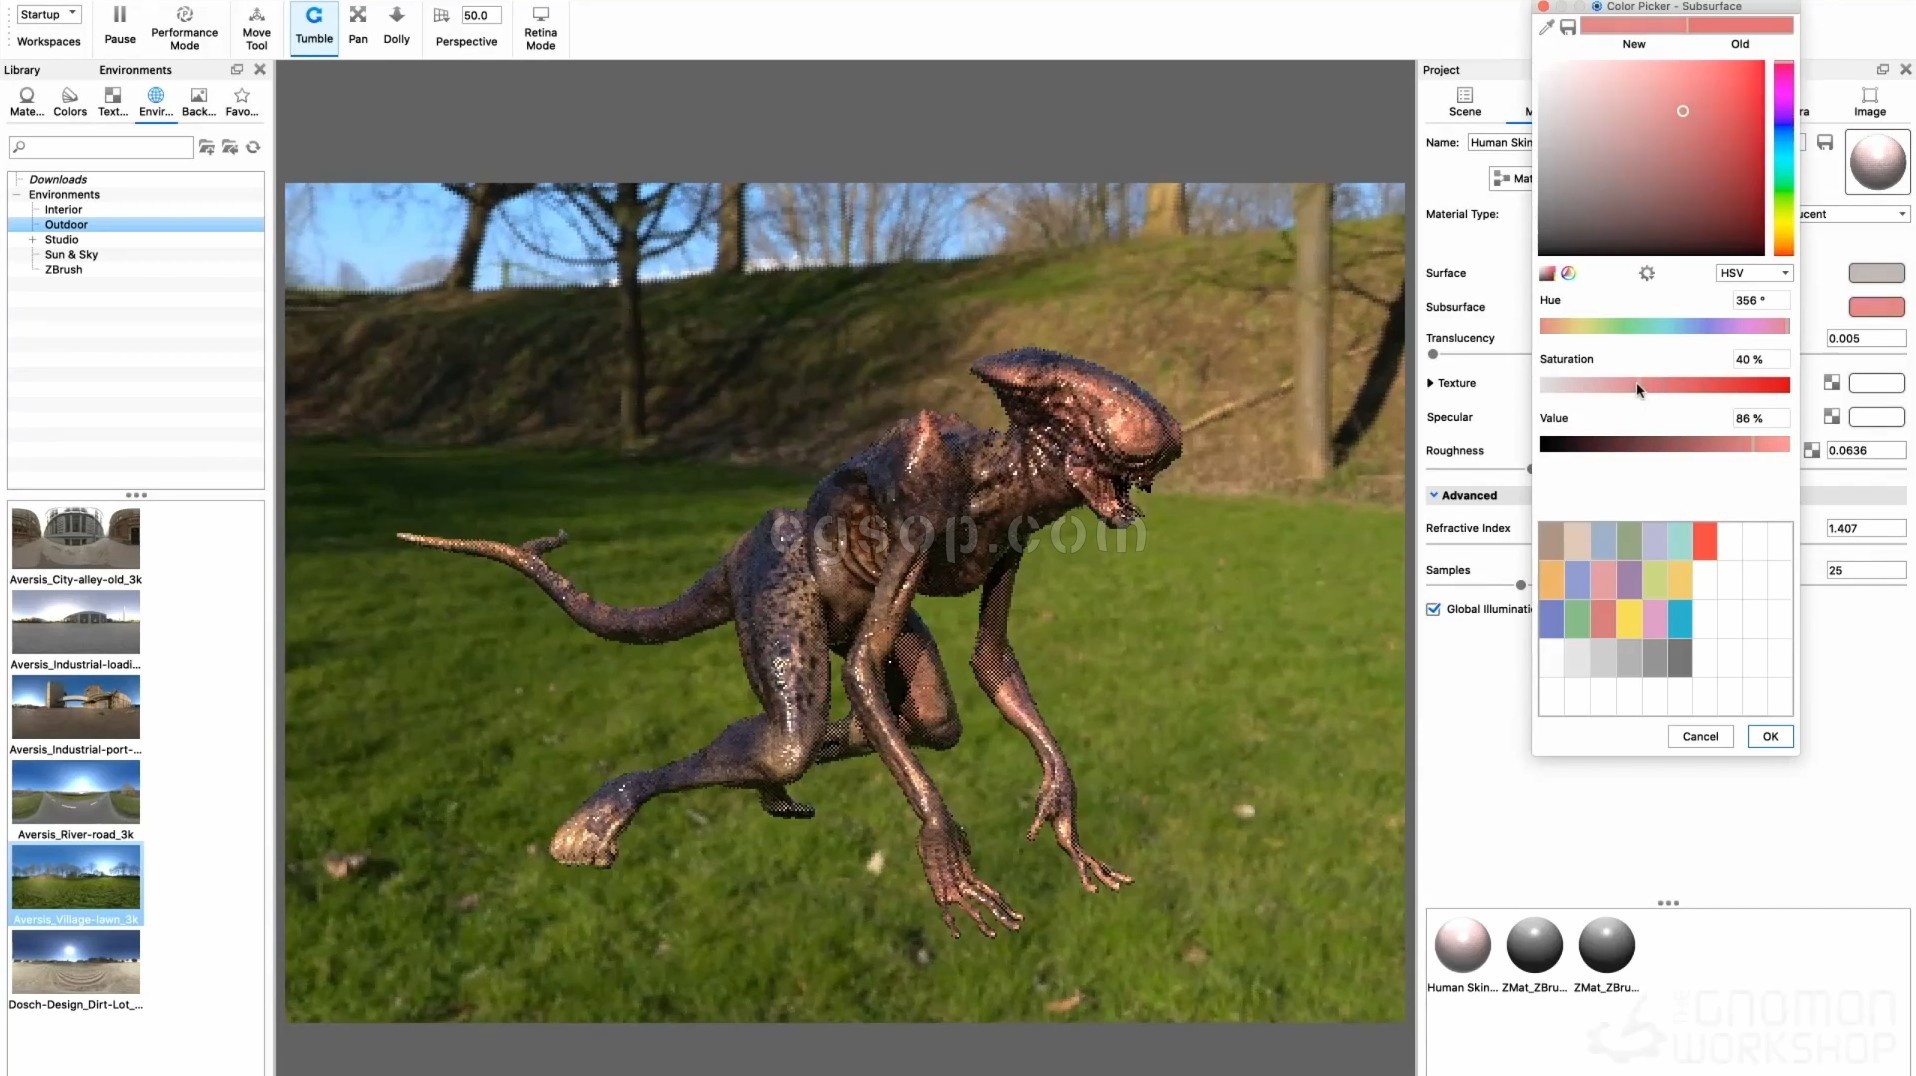
Task: Cancel the Color Picker dialog
Action: coord(1700,736)
